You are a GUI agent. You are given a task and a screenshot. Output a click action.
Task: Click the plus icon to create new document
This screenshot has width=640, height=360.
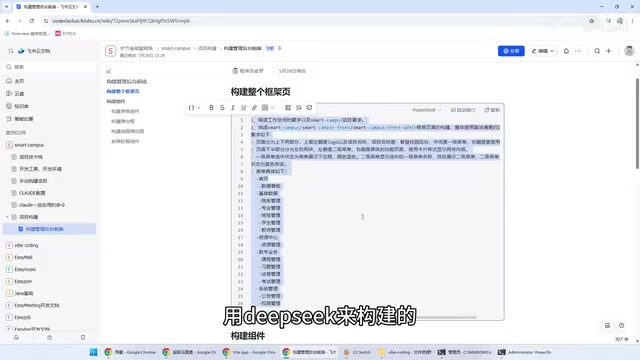click(x=609, y=51)
